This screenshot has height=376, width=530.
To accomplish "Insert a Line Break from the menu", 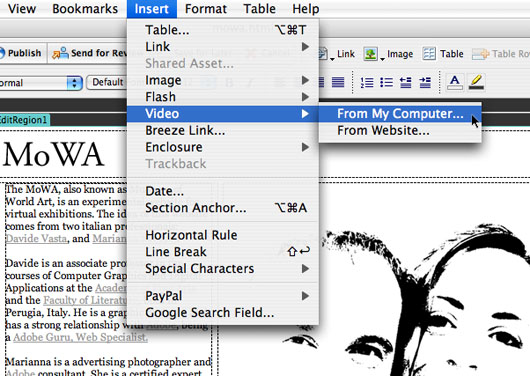I will coord(223,252).
